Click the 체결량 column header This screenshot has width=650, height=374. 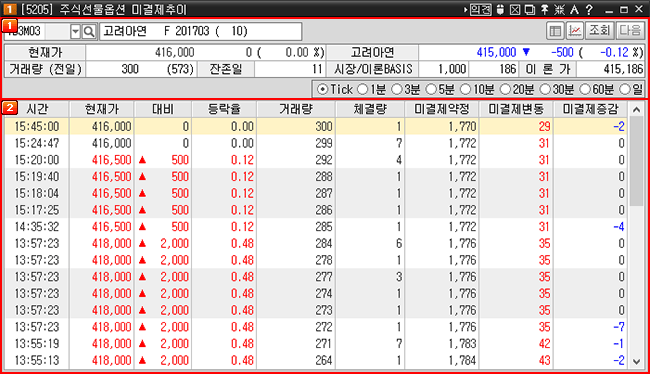point(370,109)
